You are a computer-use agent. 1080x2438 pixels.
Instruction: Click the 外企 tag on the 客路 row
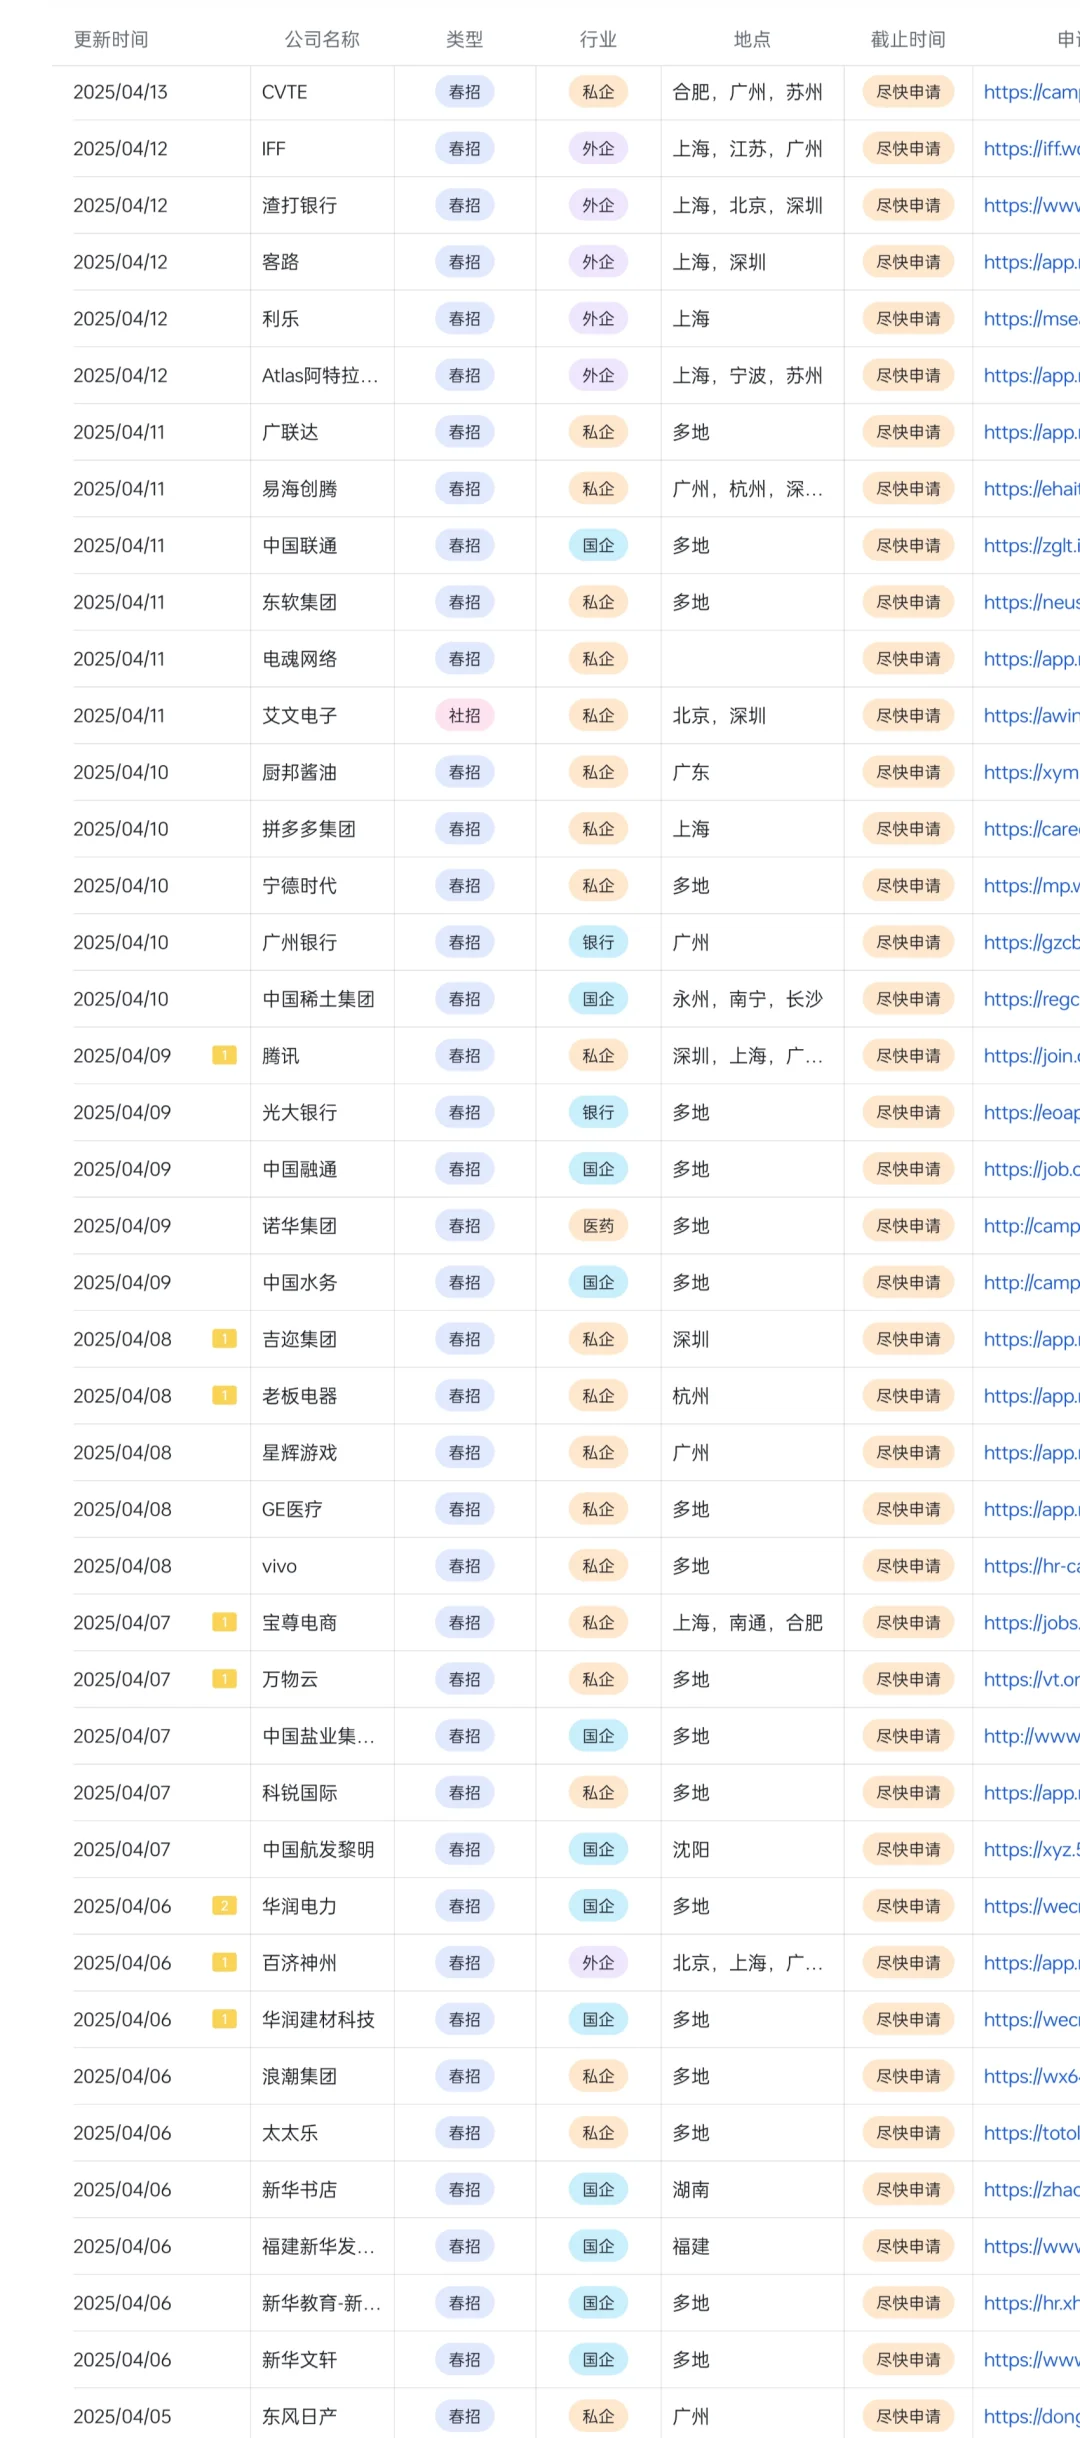598,262
